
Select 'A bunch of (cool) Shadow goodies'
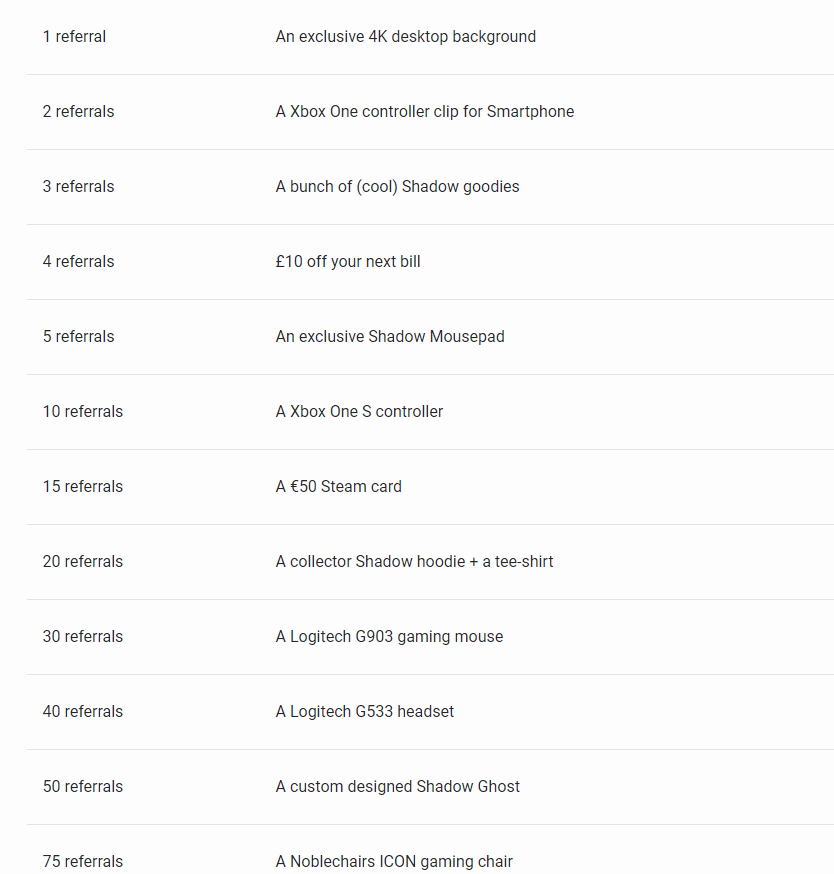pyautogui.click(x=397, y=187)
